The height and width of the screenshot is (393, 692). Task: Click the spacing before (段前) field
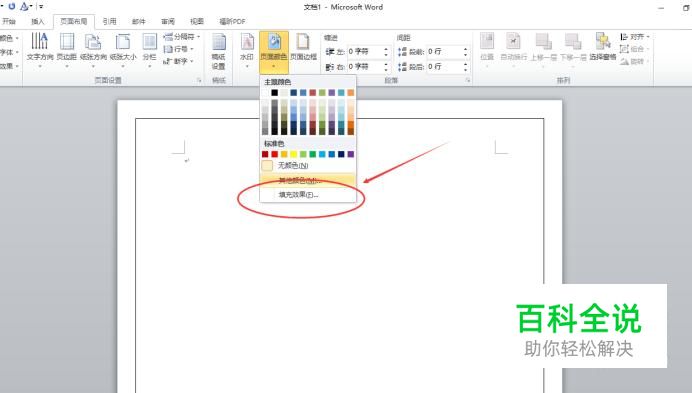[444, 52]
